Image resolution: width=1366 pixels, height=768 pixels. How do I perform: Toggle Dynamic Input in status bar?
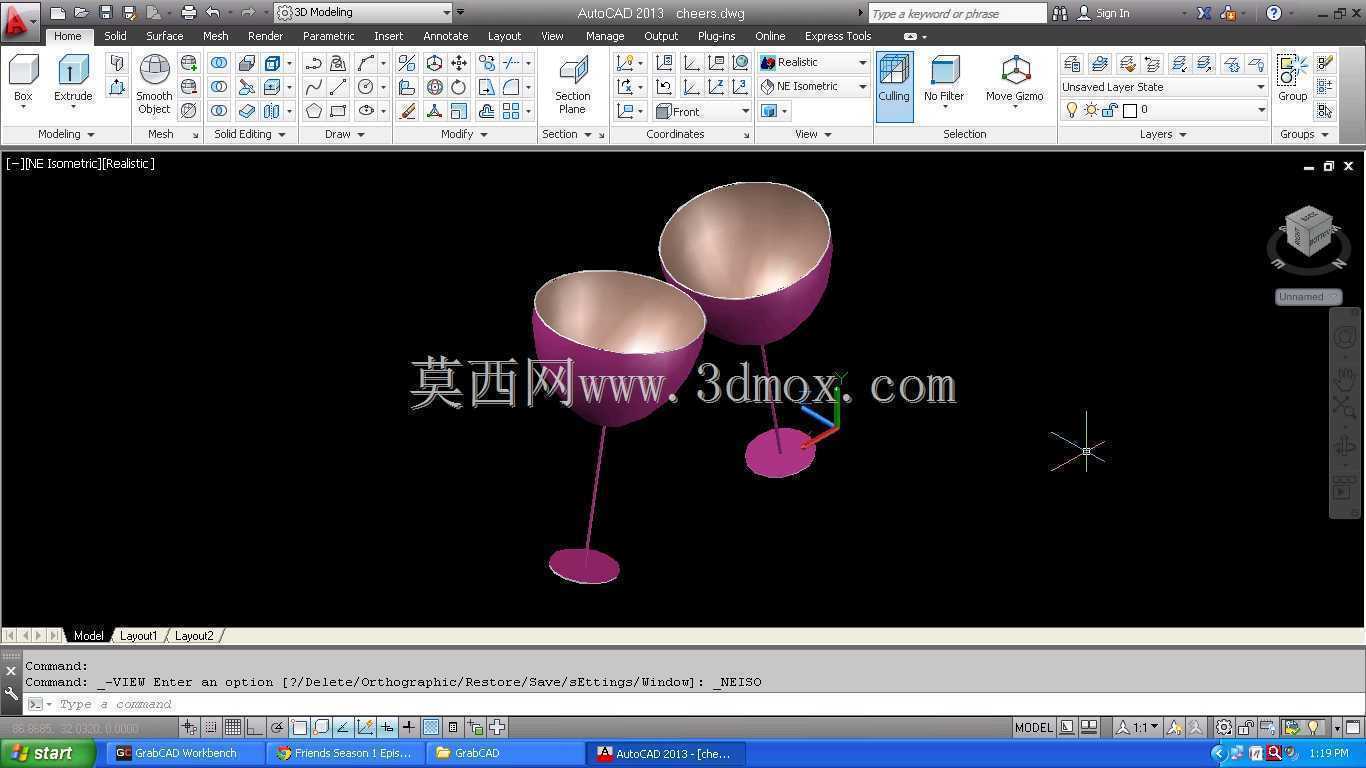point(387,727)
